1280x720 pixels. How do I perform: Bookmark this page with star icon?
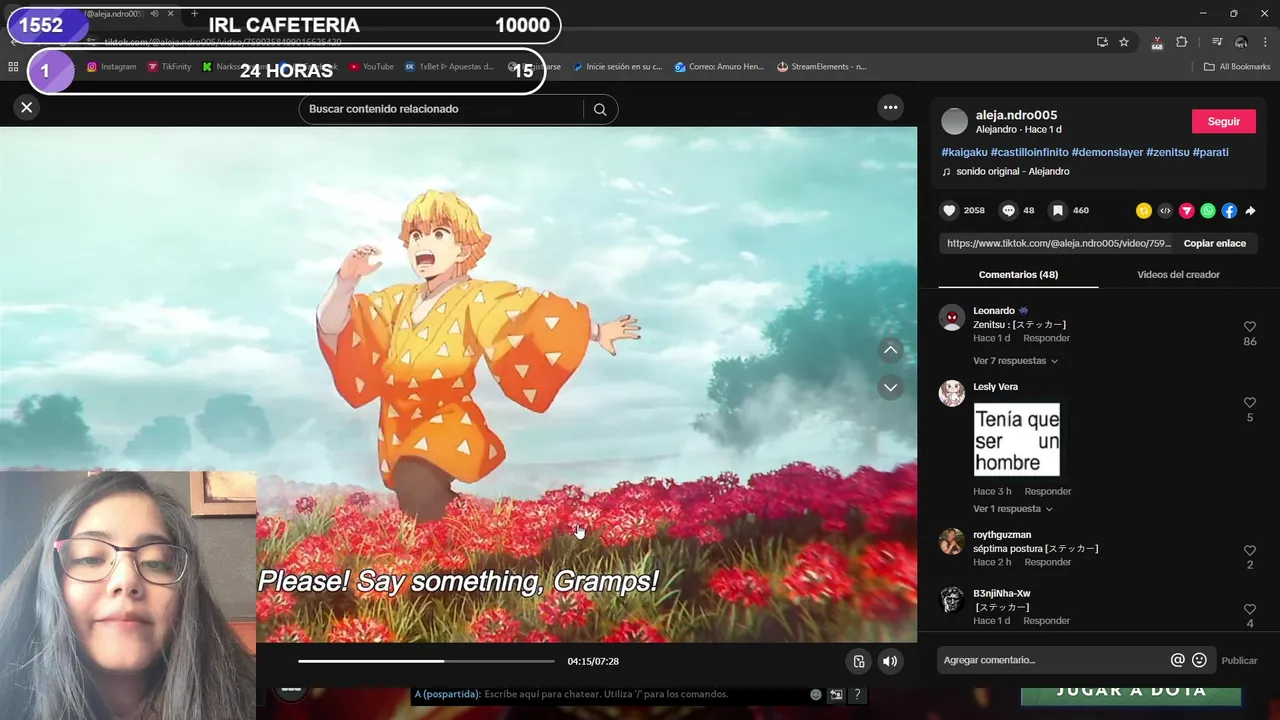click(x=1124, y=42)
